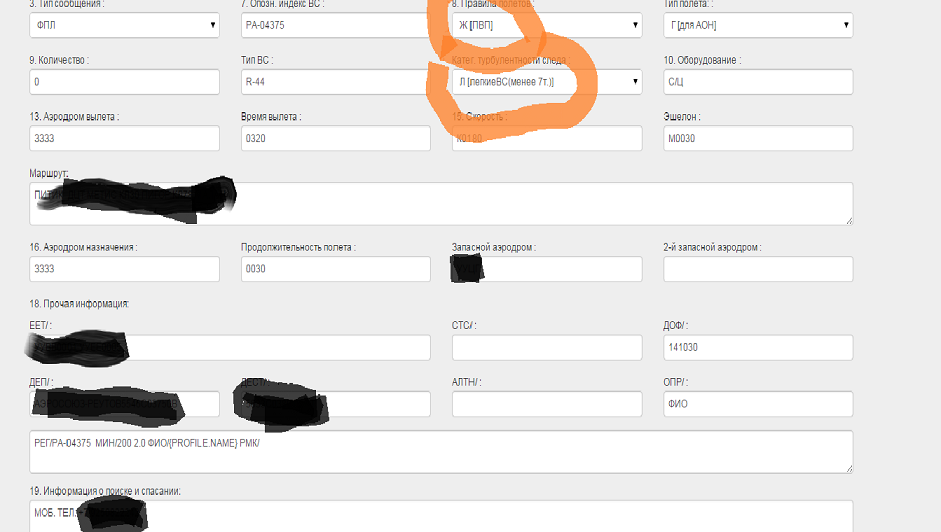Select the Эшелон field with М0030
The width and height of the screenshot is (941, 532).
(757, 138)
